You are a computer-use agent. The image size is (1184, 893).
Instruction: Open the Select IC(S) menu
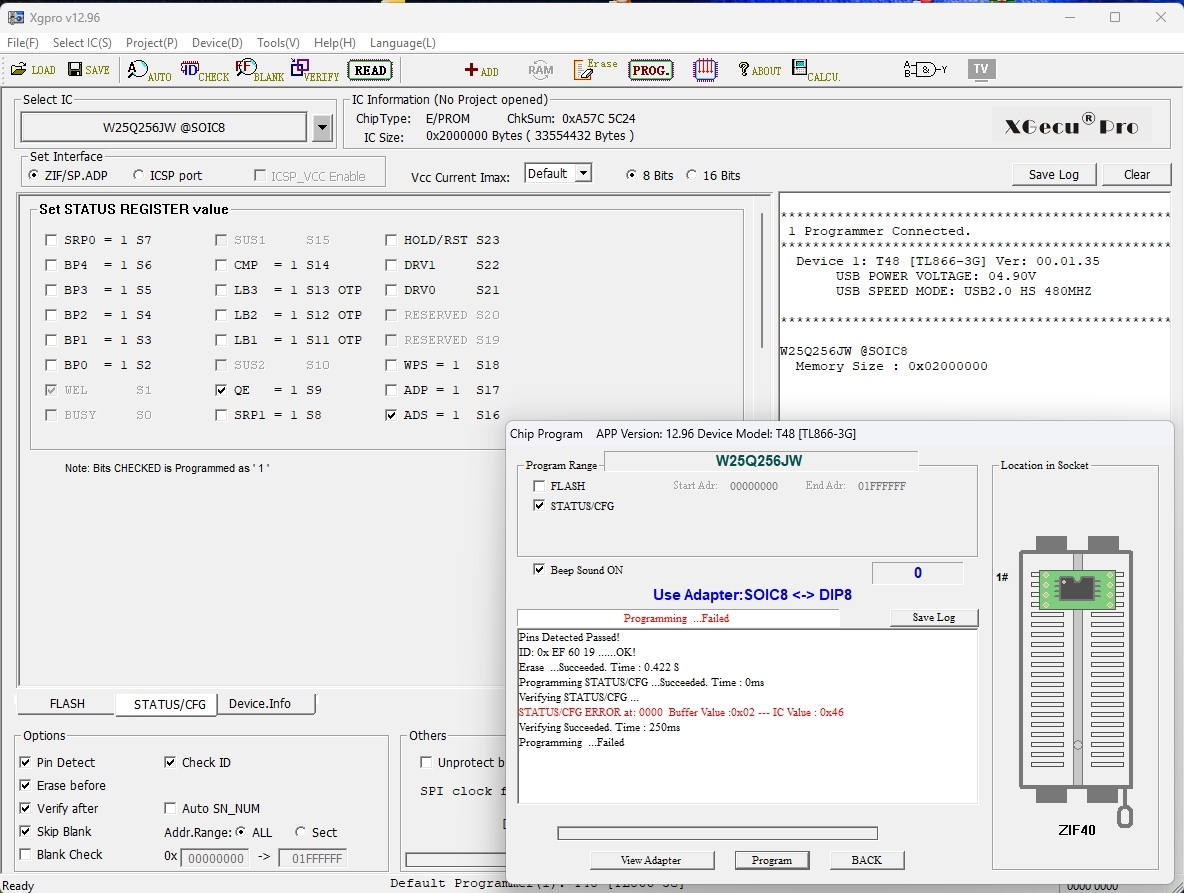tap(82, 43)
